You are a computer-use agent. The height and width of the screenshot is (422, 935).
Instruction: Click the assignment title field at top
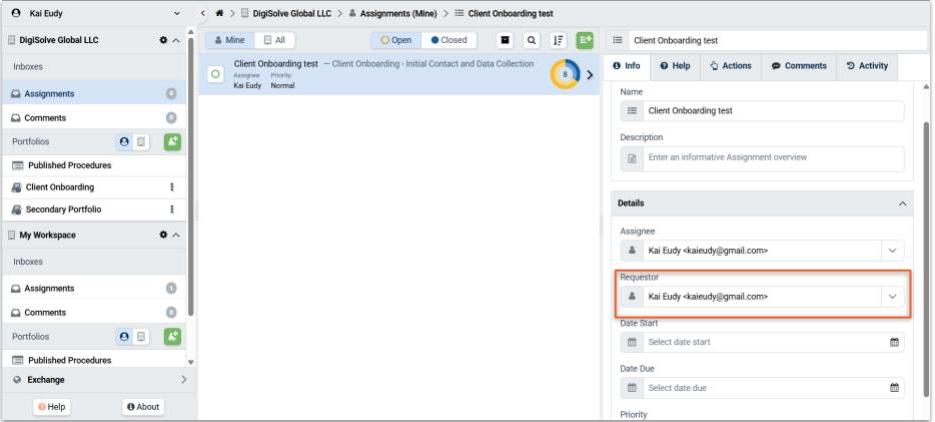(777, 41)
